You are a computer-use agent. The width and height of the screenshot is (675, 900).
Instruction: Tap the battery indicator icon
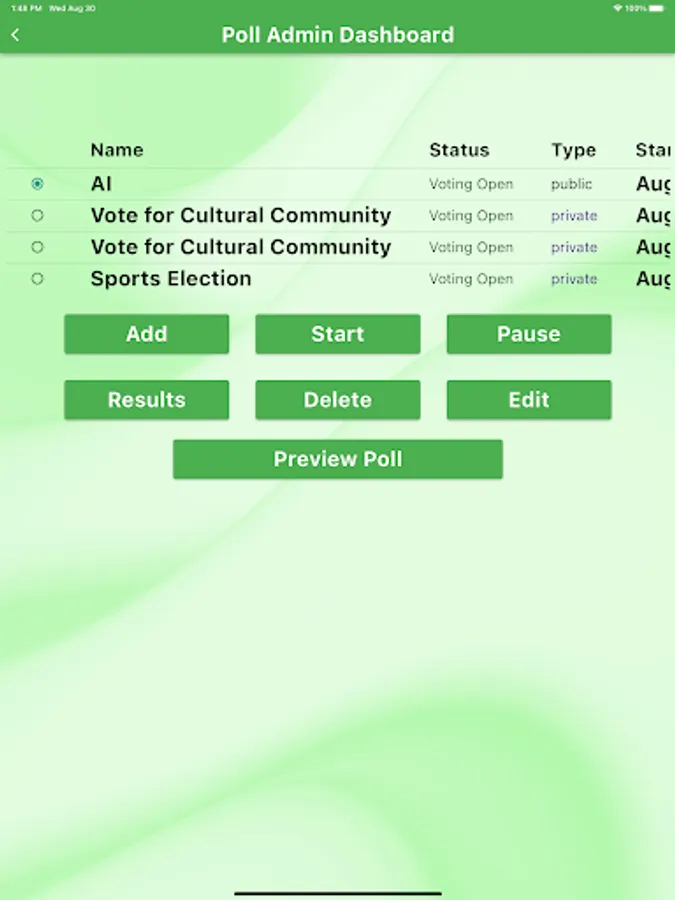pos(657,7)
